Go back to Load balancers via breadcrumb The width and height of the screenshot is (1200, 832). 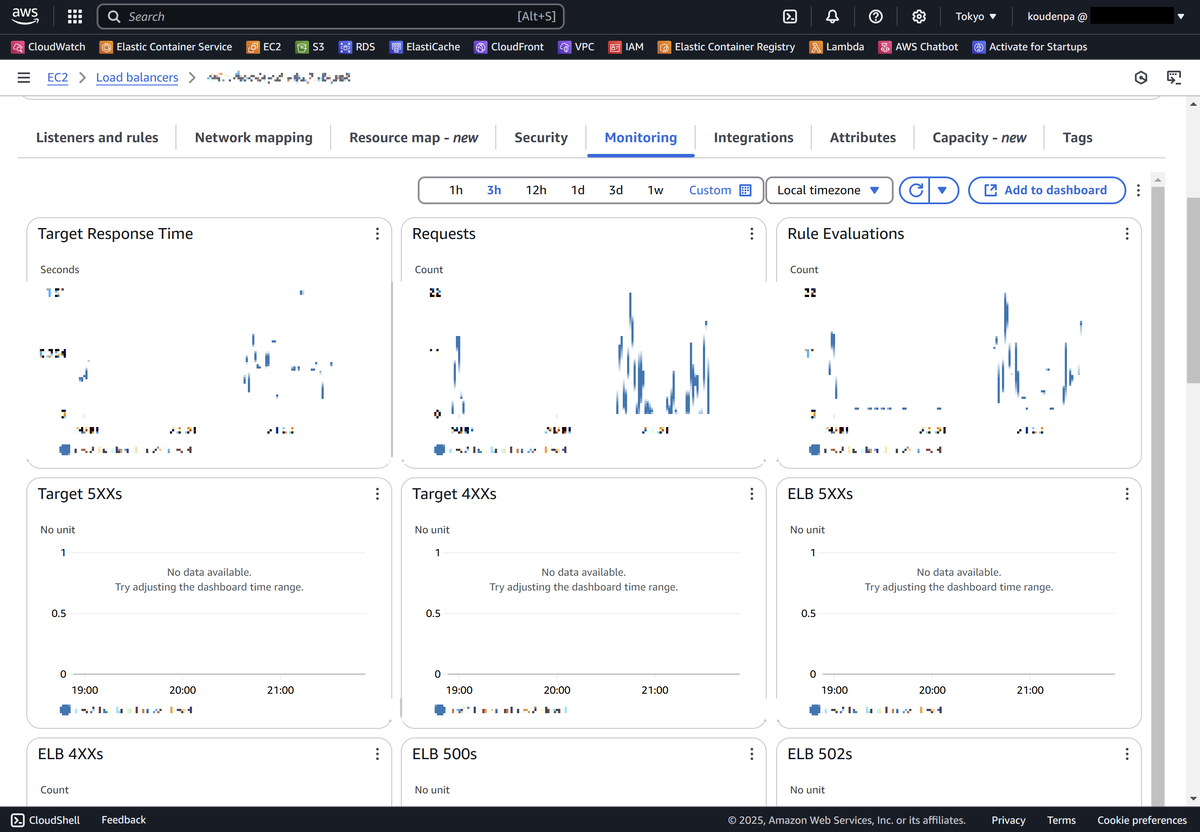click(x=137, y=77)
